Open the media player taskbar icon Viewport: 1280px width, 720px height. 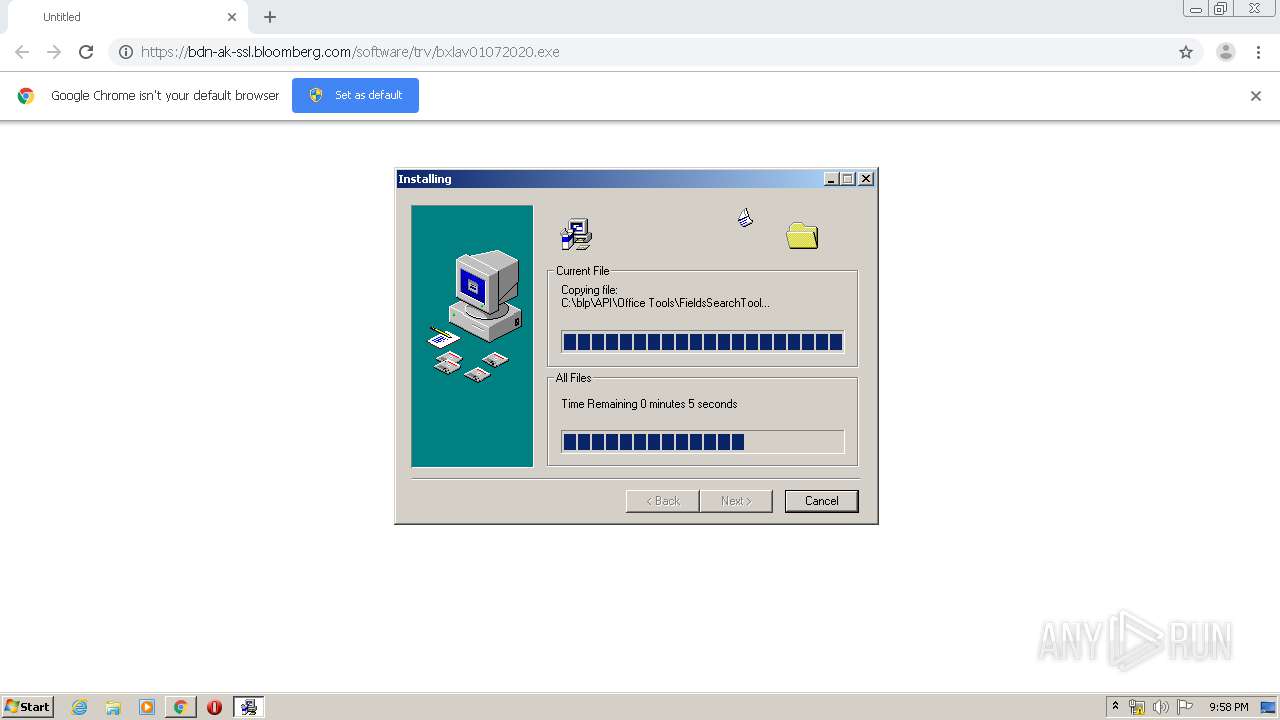pyautogui.click(x=147, y=707)
